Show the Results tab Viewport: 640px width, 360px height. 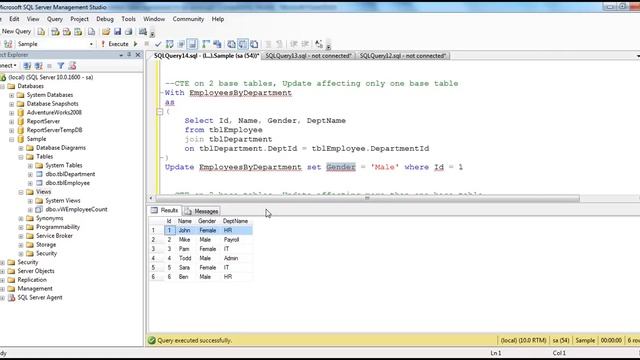[x=165, y=211]
